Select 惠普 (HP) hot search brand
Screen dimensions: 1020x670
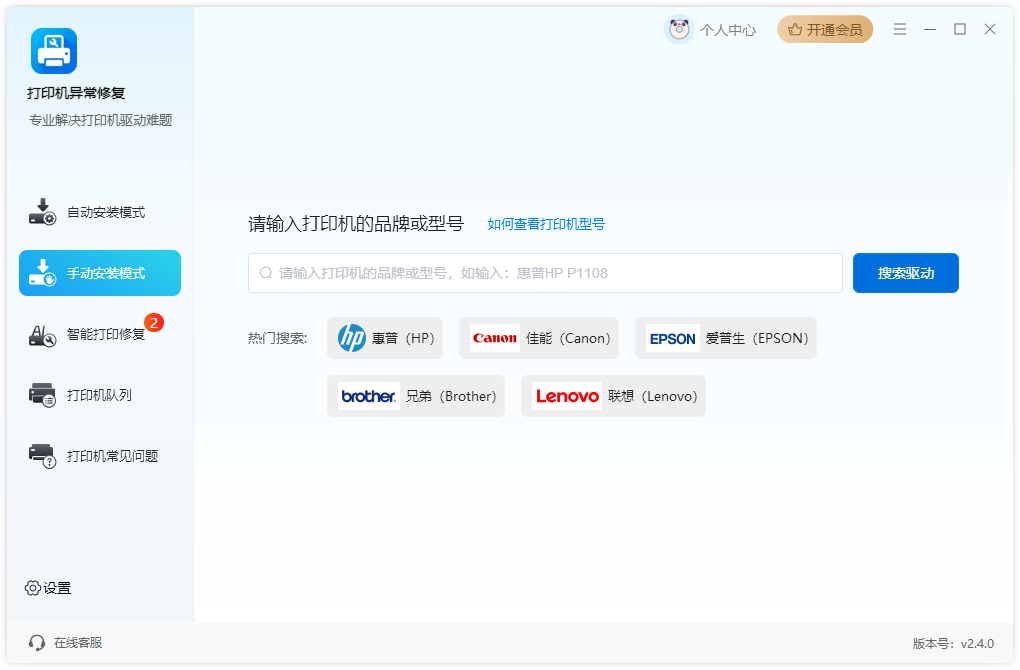(385, 338)
